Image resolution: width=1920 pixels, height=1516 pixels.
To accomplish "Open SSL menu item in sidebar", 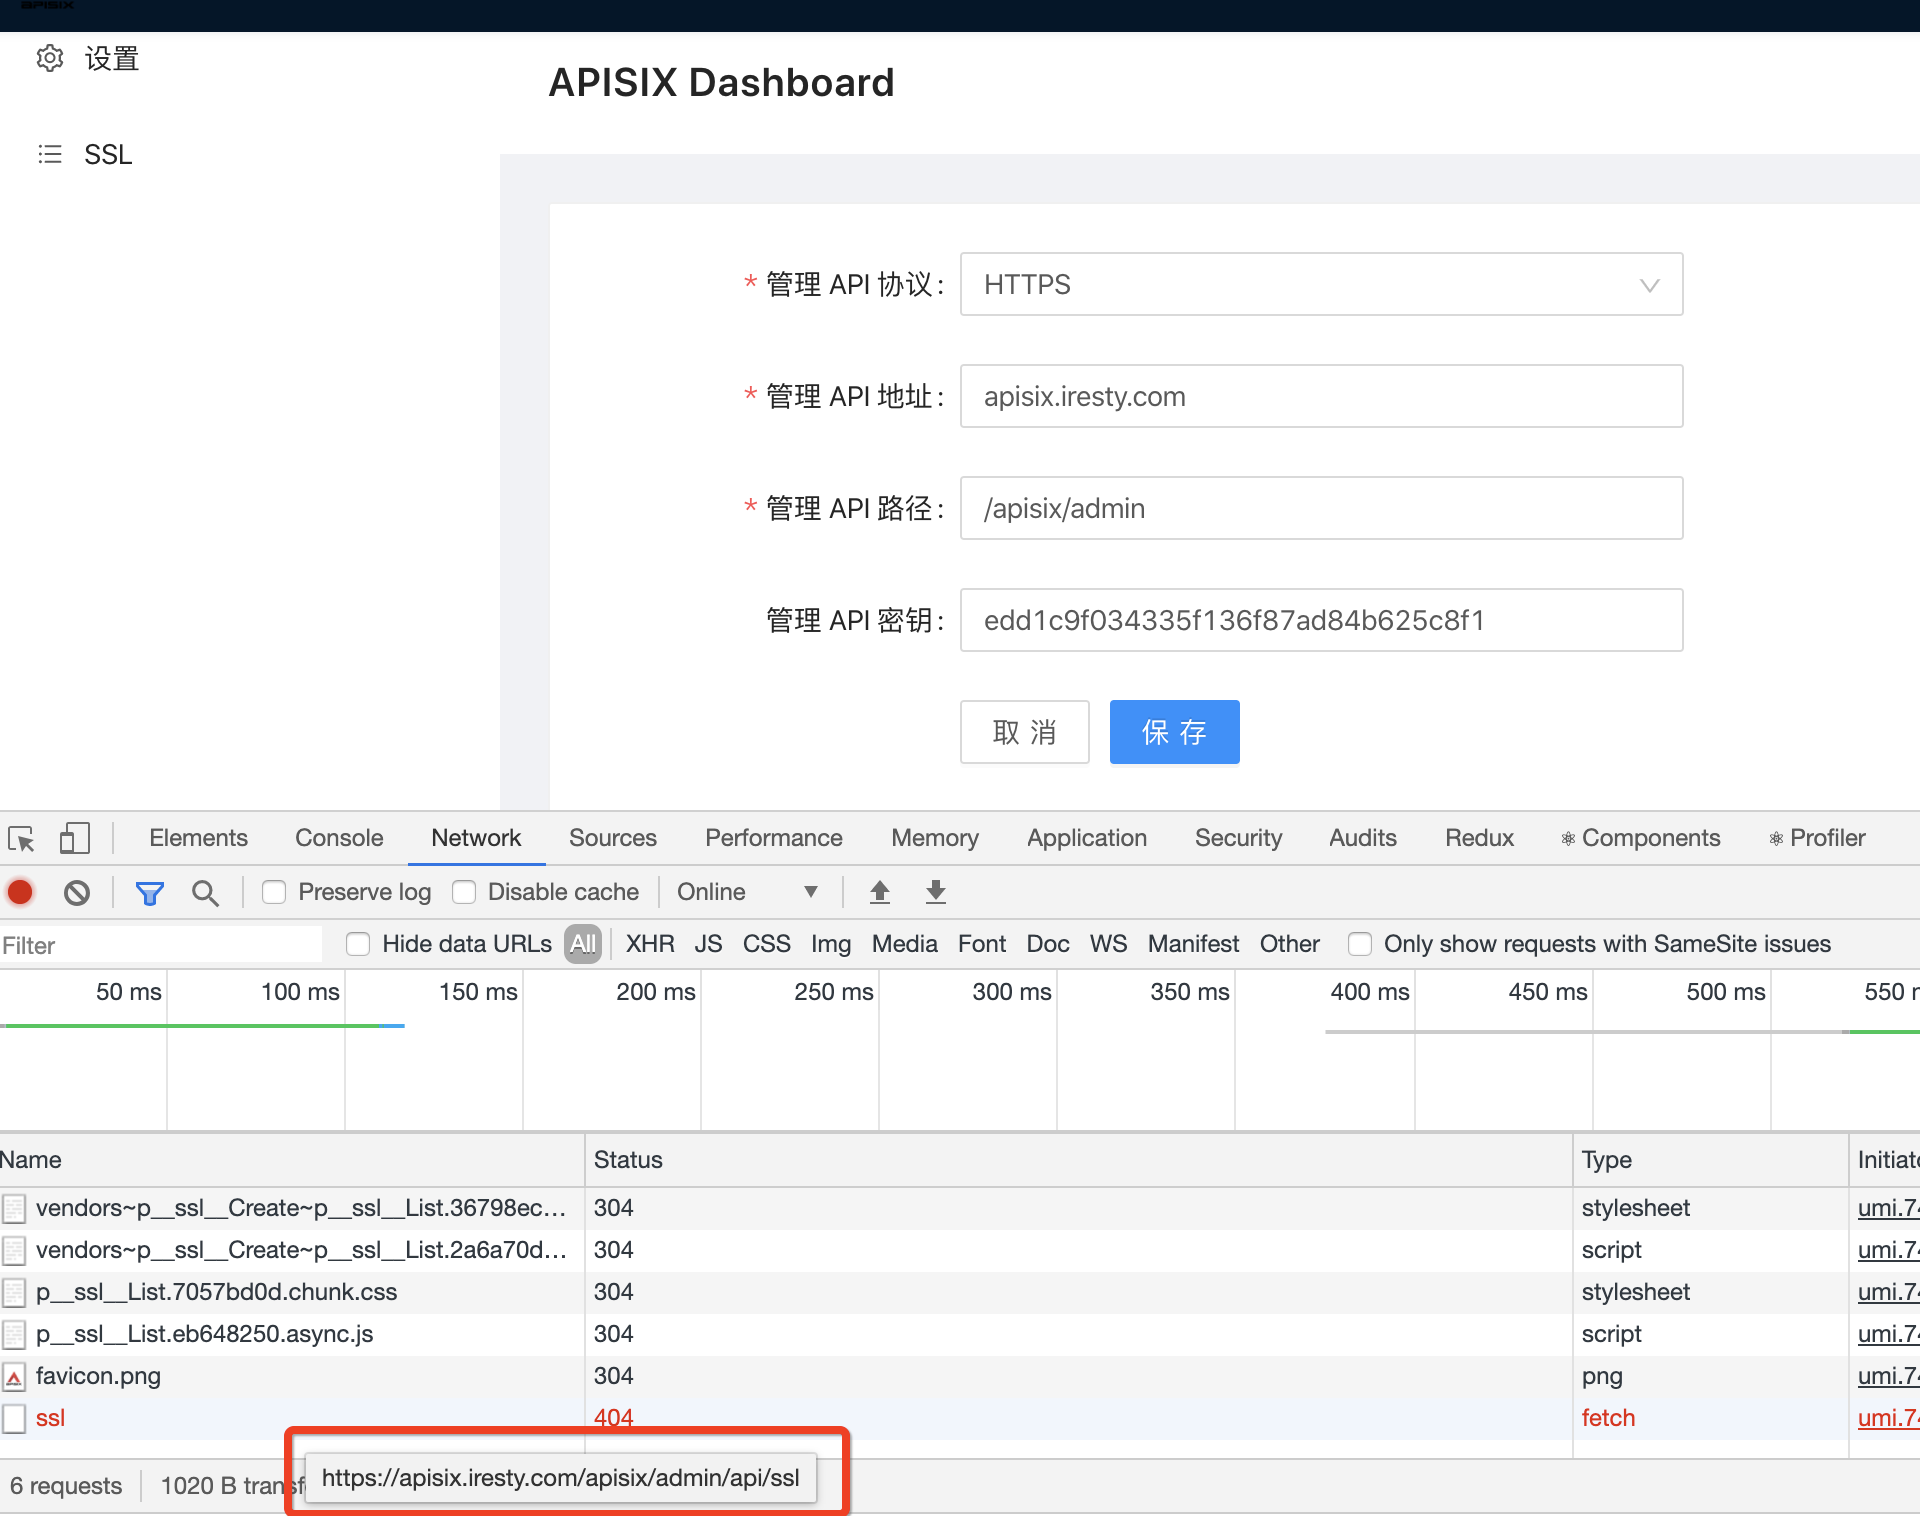I will coord(108,154).
